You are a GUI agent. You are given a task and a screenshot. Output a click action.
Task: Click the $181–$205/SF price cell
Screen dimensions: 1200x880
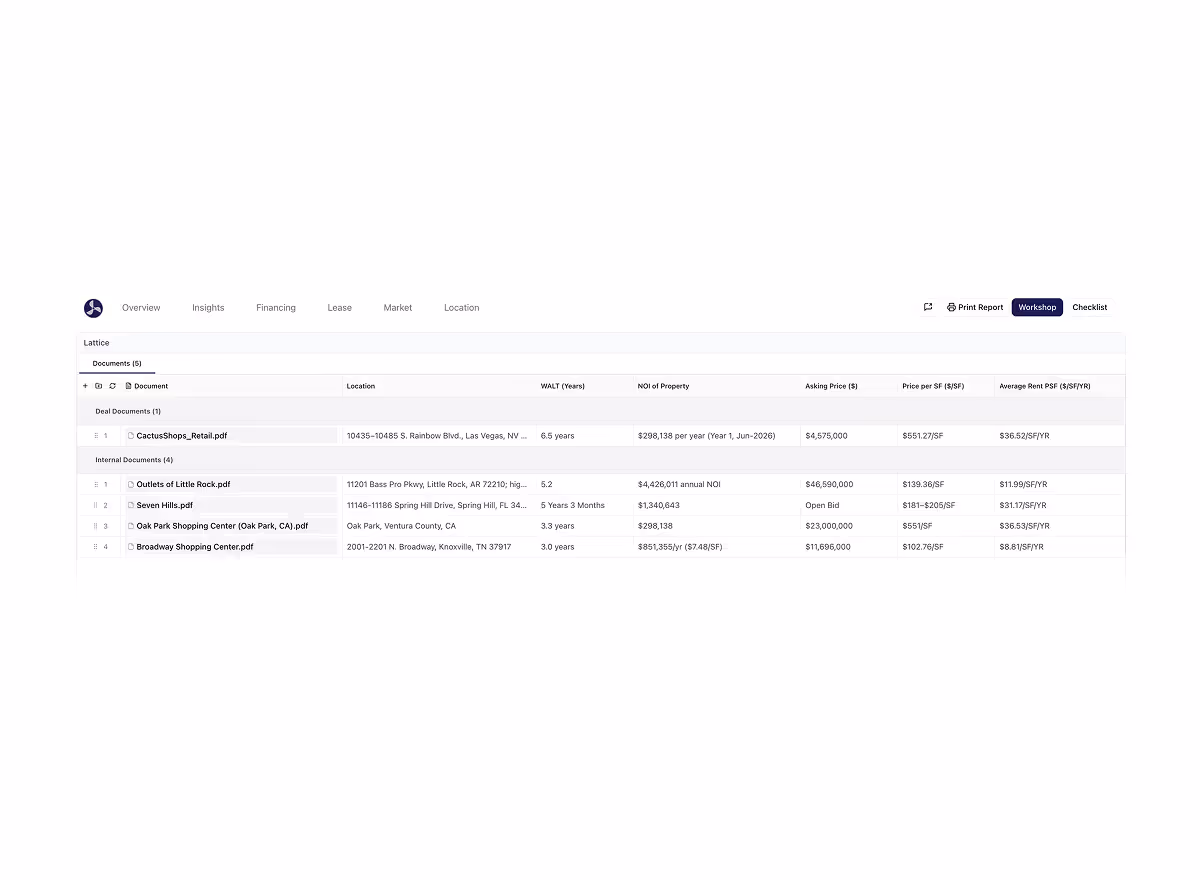click(x=946, y=505)
